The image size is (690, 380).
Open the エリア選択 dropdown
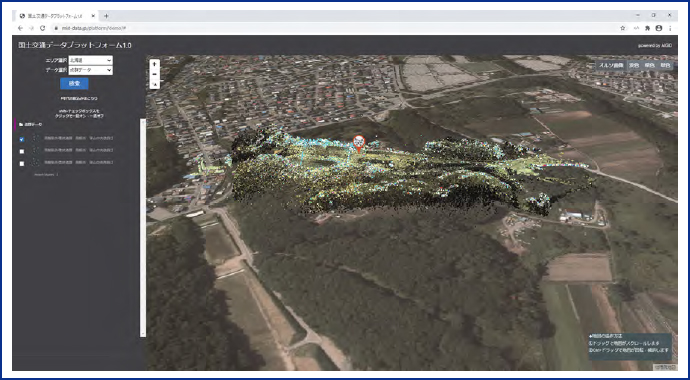pos(91,60)
